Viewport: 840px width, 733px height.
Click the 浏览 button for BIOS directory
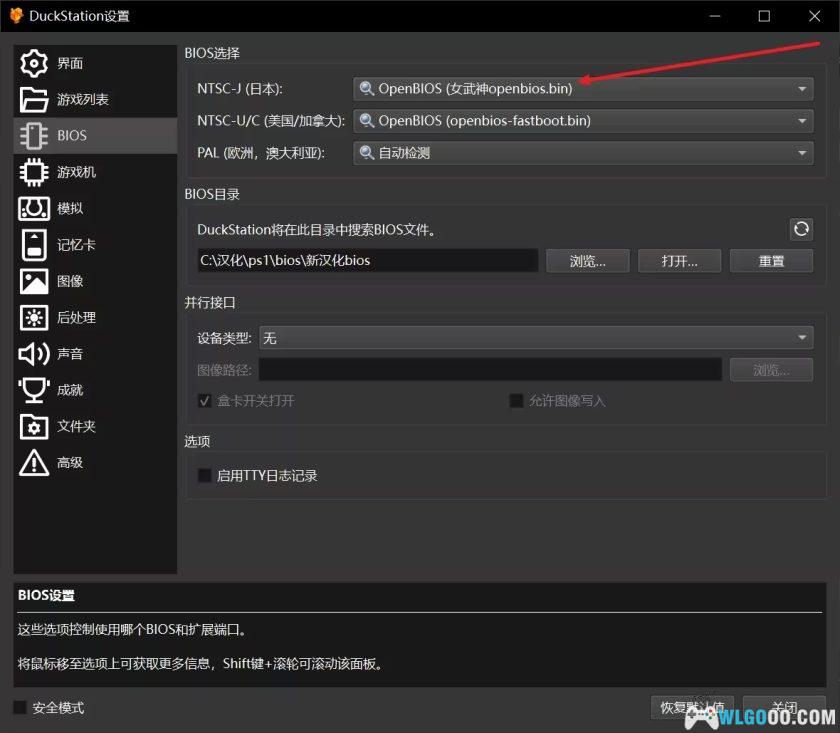click(588, 261)
